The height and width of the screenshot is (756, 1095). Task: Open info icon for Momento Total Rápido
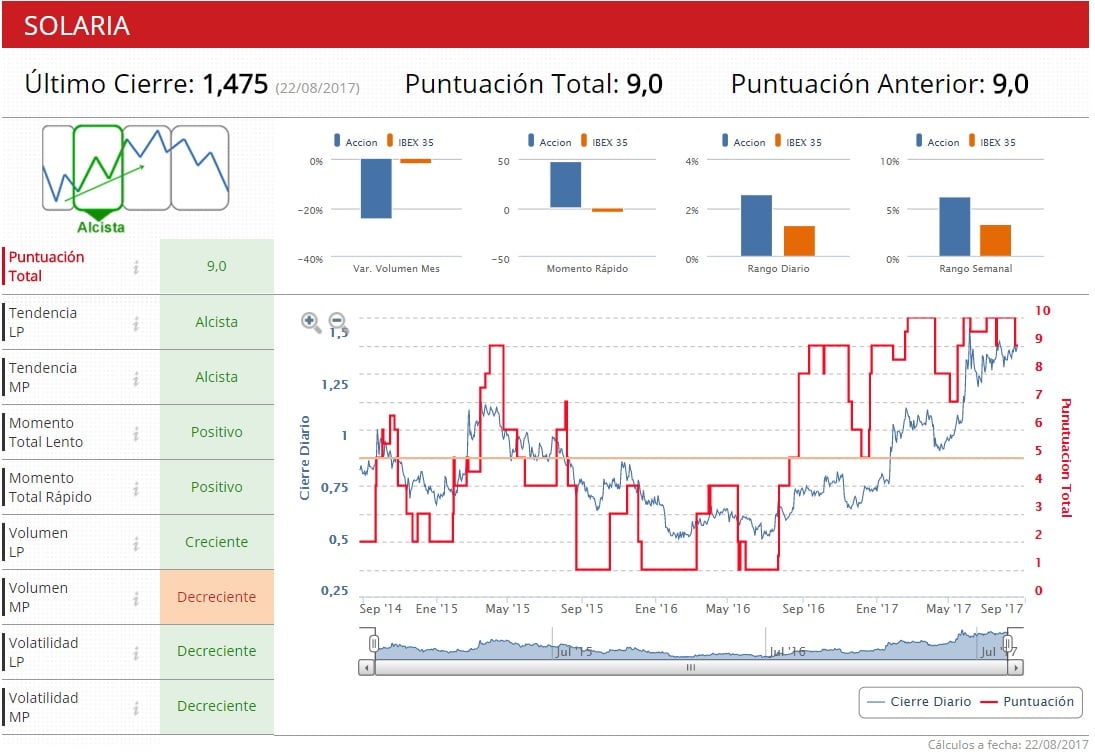click(x=136, y=488)
